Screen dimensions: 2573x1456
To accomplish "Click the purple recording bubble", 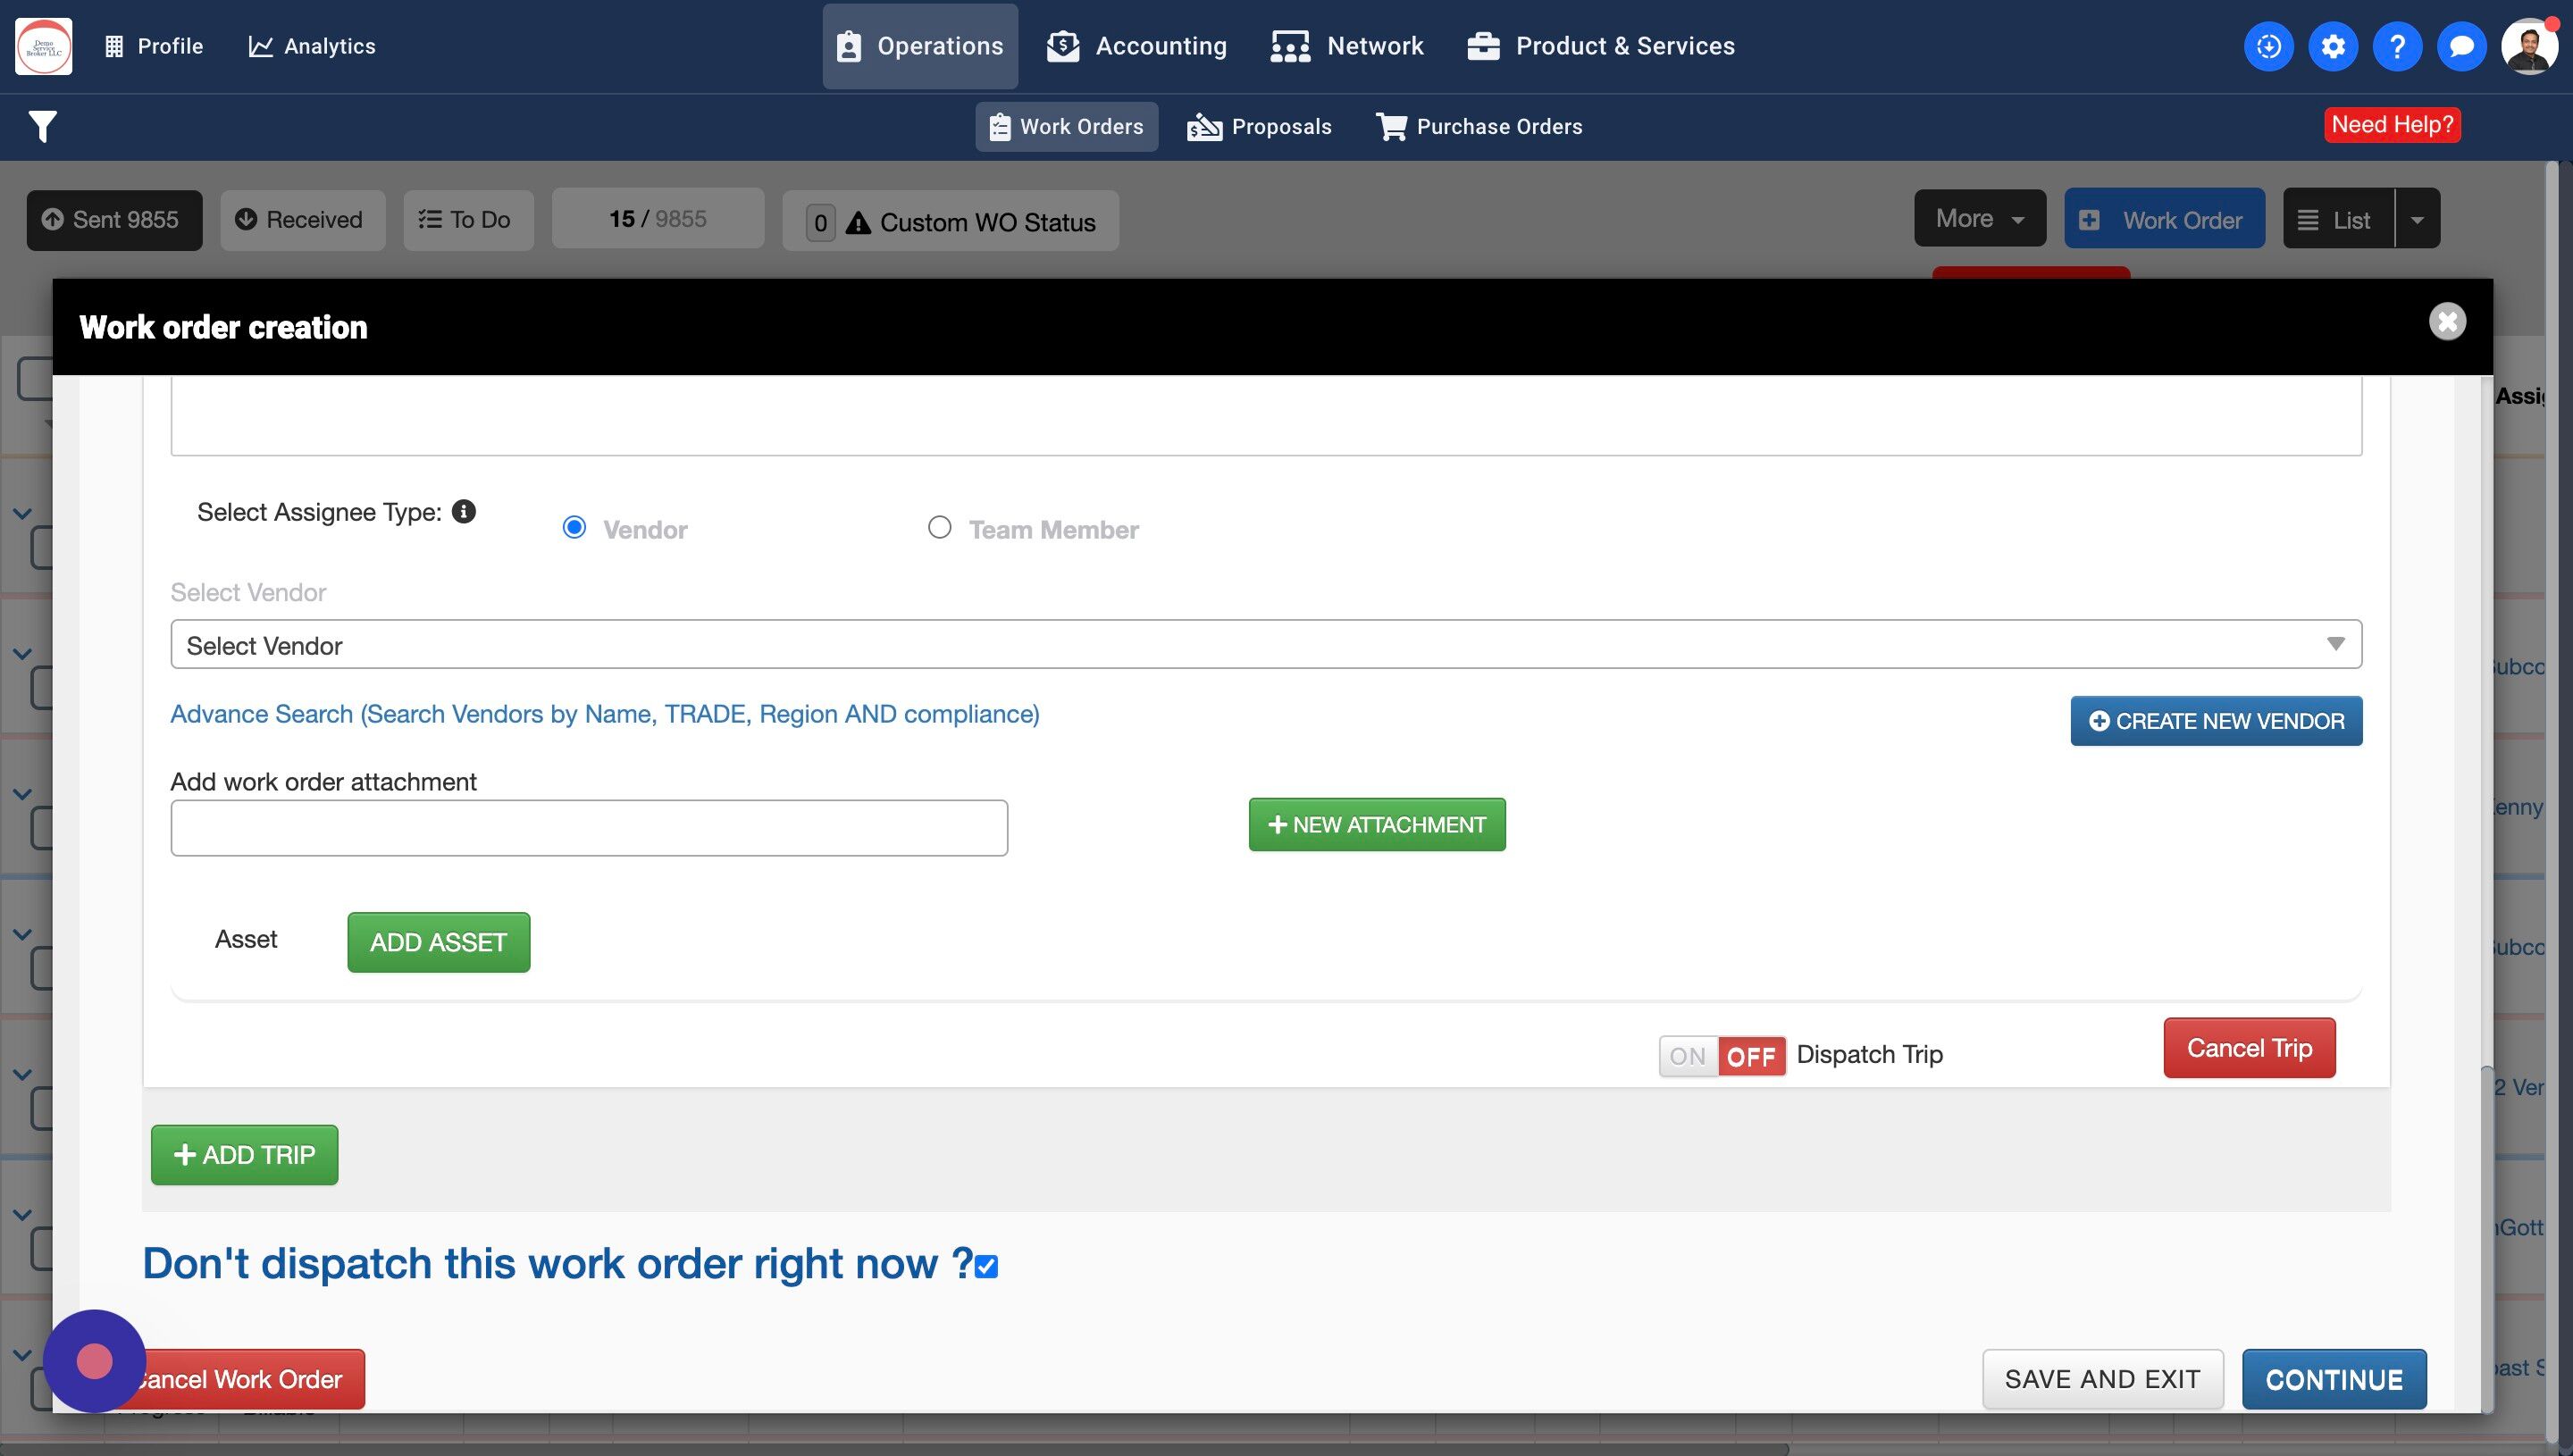I will coord(94,1360).
